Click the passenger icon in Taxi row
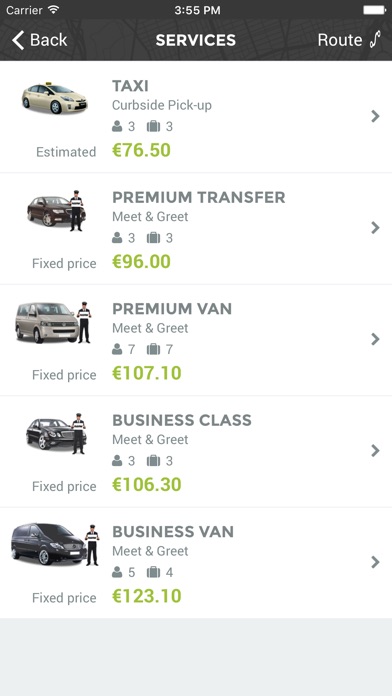This screenshot has height=696, width=392. [x=117, y=127]
